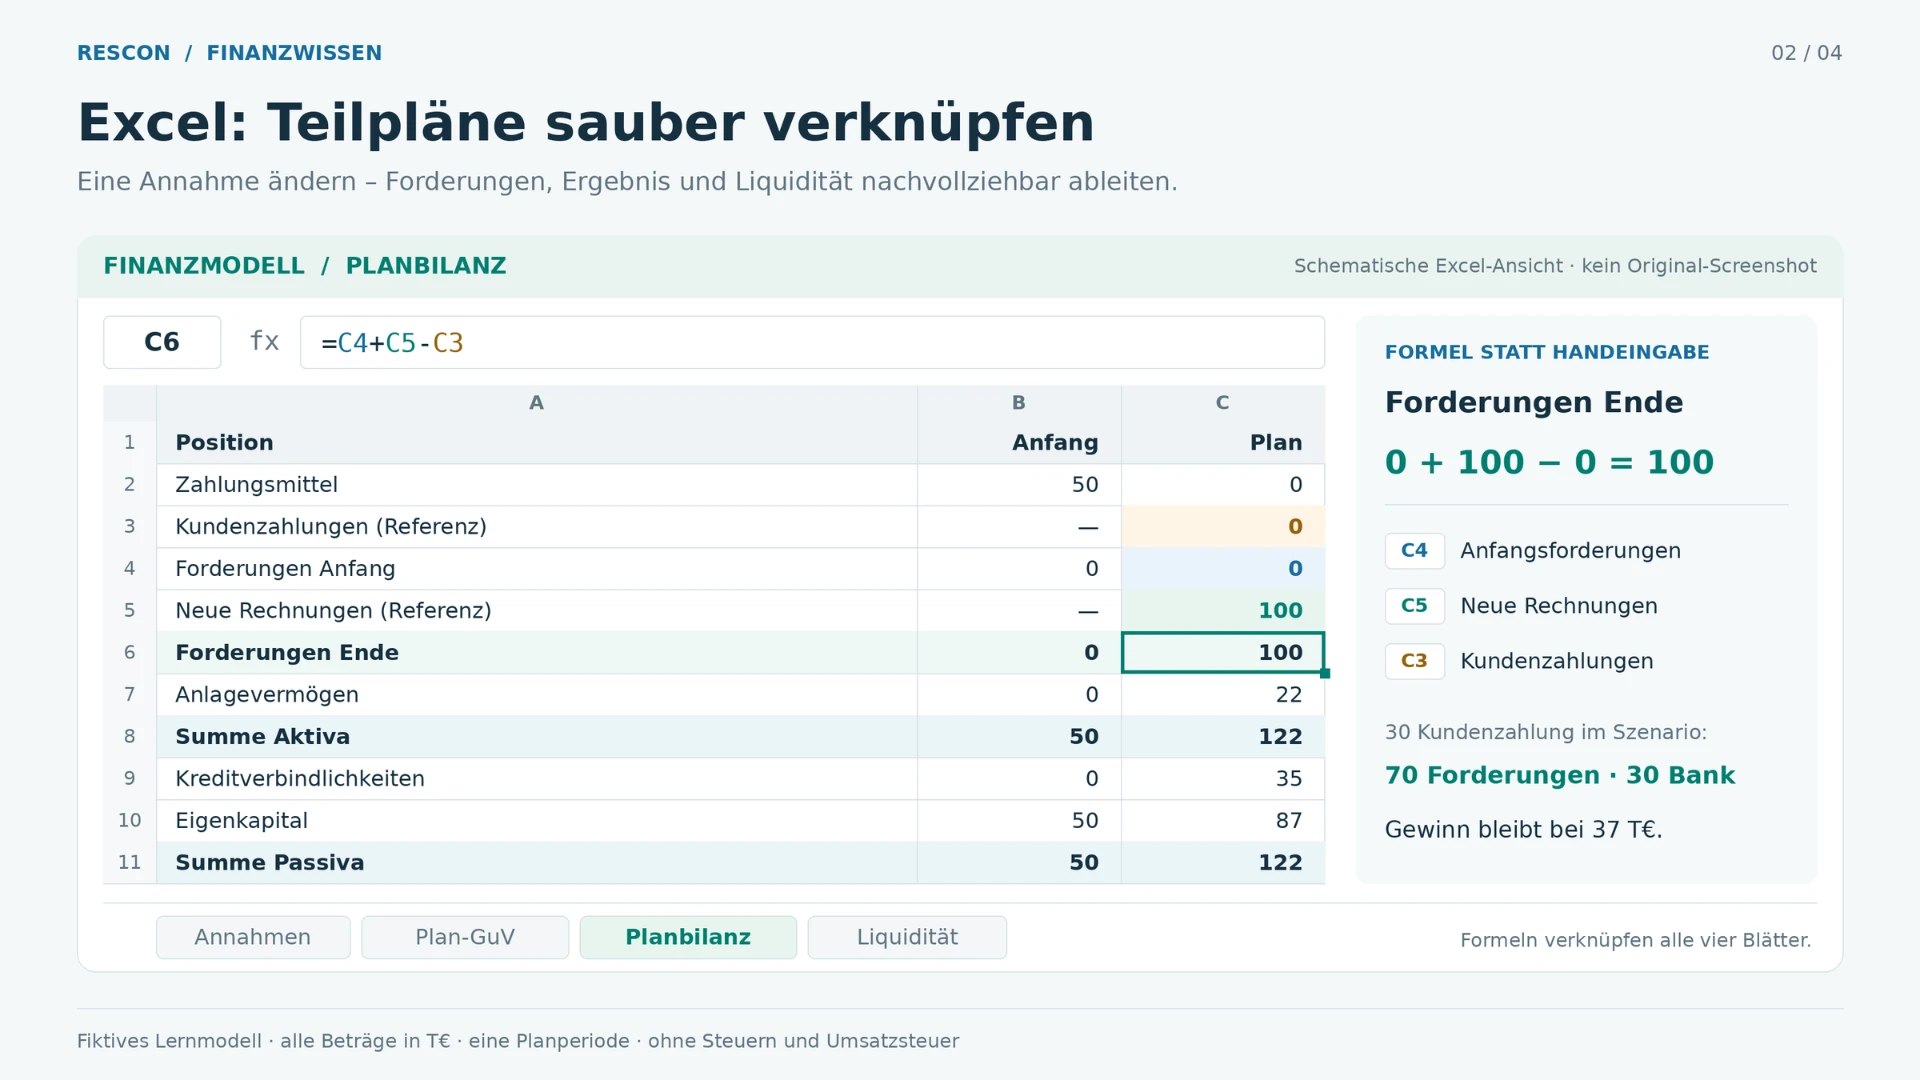1920x1080 pixels.
Task: Open the Annahmen sheet tab
Action: pos(253,937)
